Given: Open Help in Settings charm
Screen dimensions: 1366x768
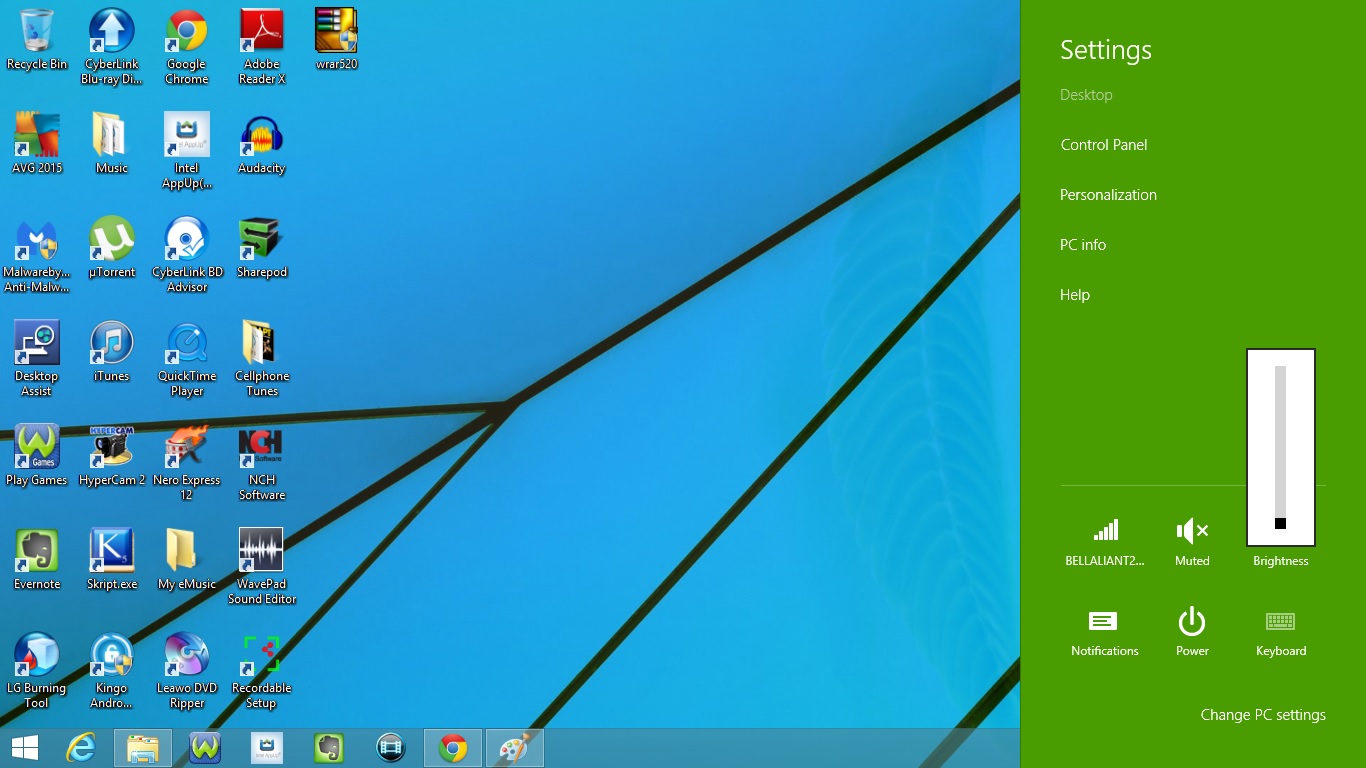Looking at the screenshot, I should pyautogui.click(x=1075, y=295).
